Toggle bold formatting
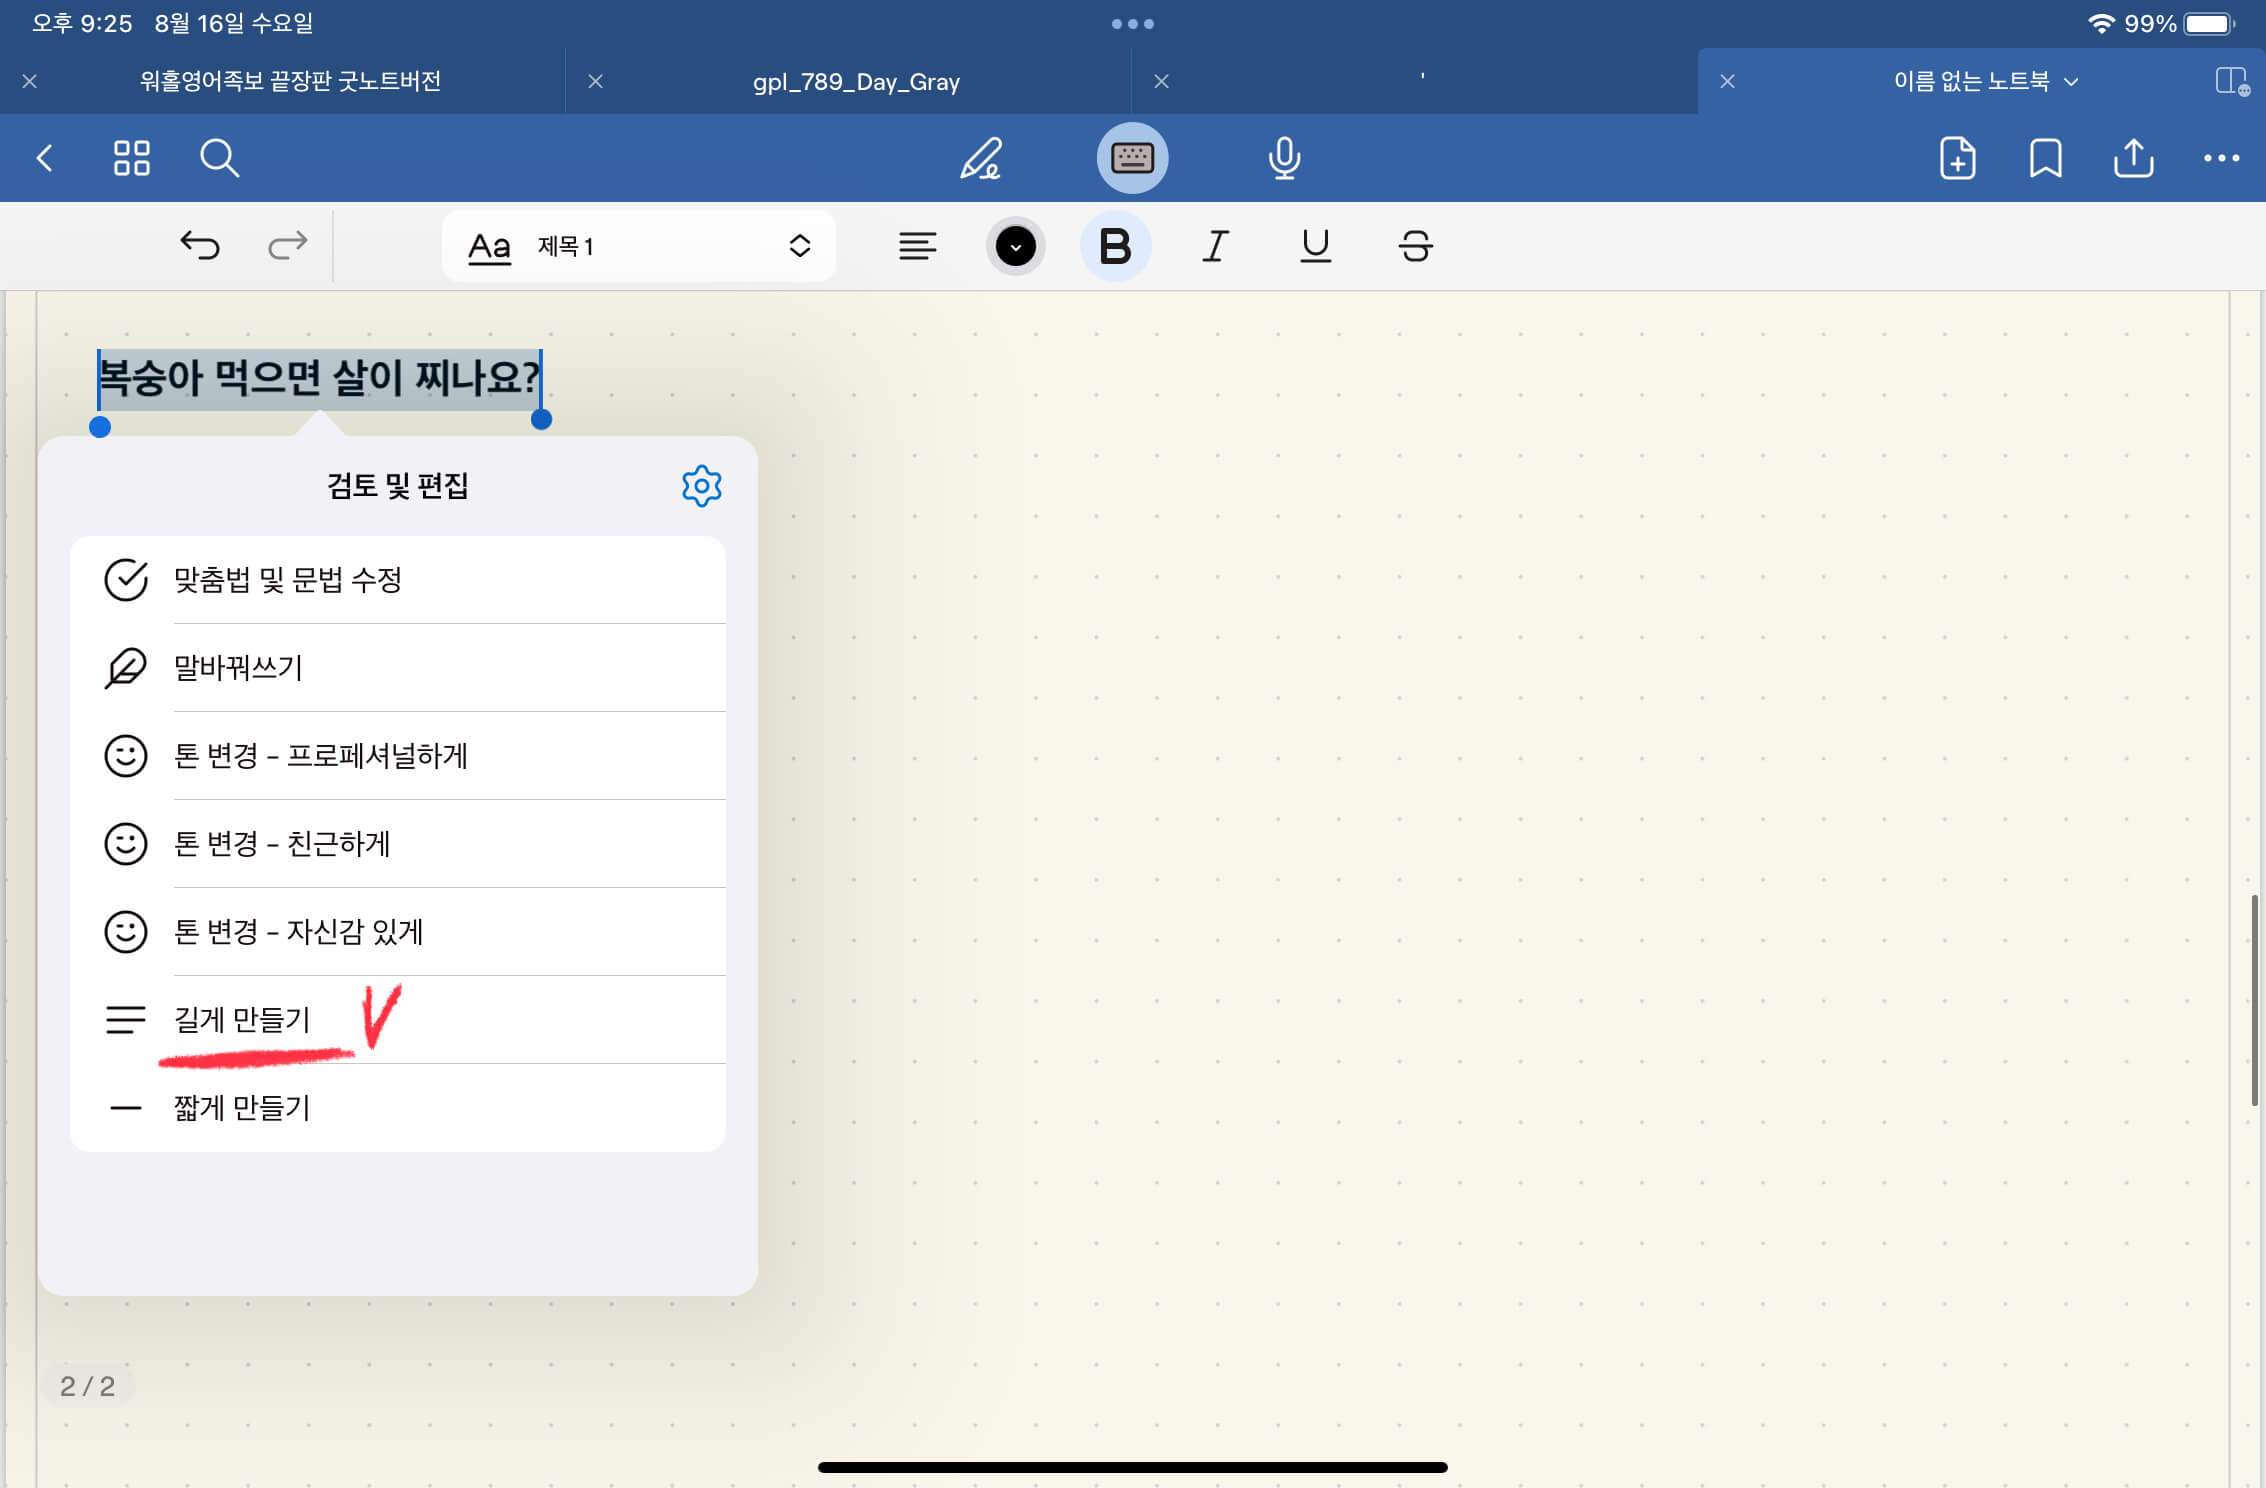The width and height of the screenshot is (2266, 1488). [1115, 246]
